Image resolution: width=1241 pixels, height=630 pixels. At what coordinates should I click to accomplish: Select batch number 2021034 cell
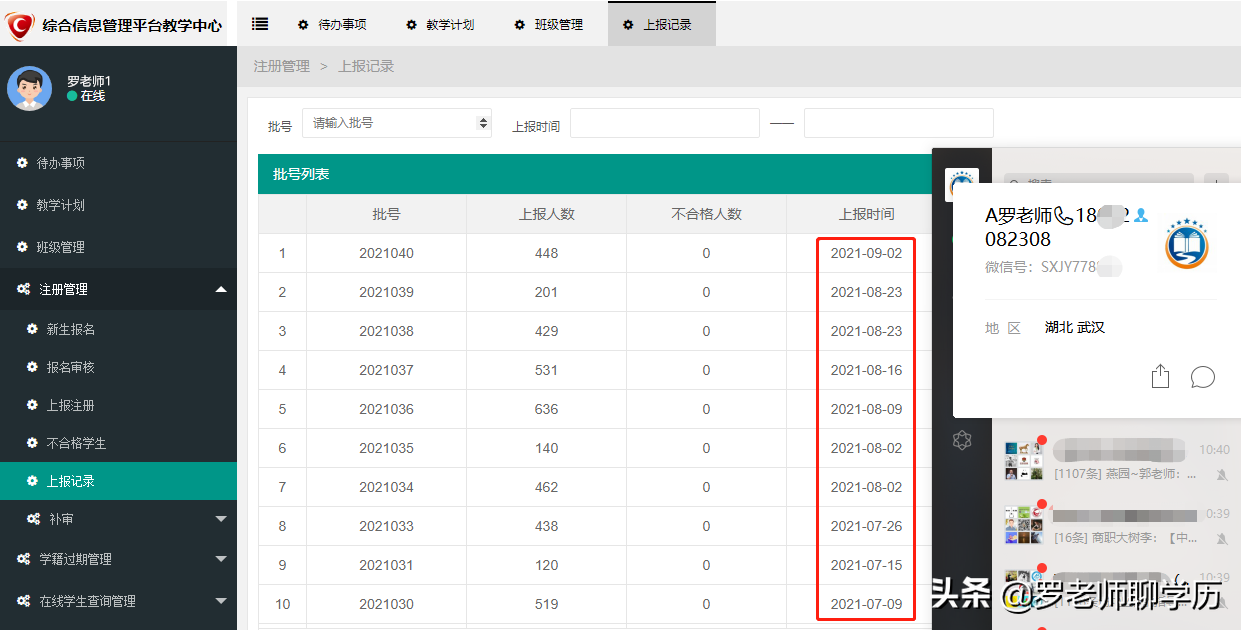[386, 487]
